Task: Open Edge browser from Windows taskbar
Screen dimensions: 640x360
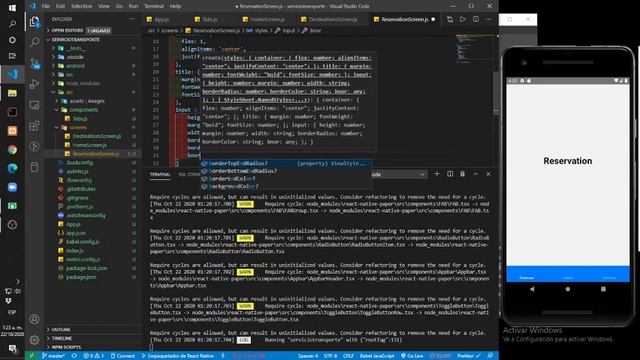Action: (x=12, y=168)
